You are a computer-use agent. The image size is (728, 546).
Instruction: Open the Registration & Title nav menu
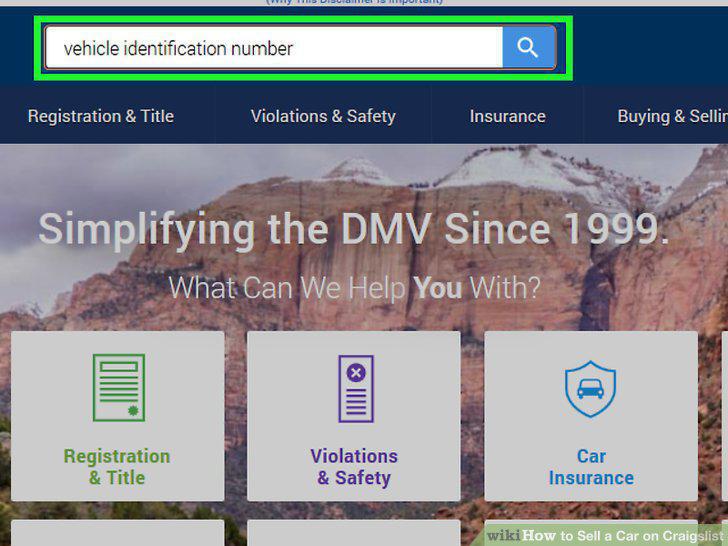click(101, 116)
